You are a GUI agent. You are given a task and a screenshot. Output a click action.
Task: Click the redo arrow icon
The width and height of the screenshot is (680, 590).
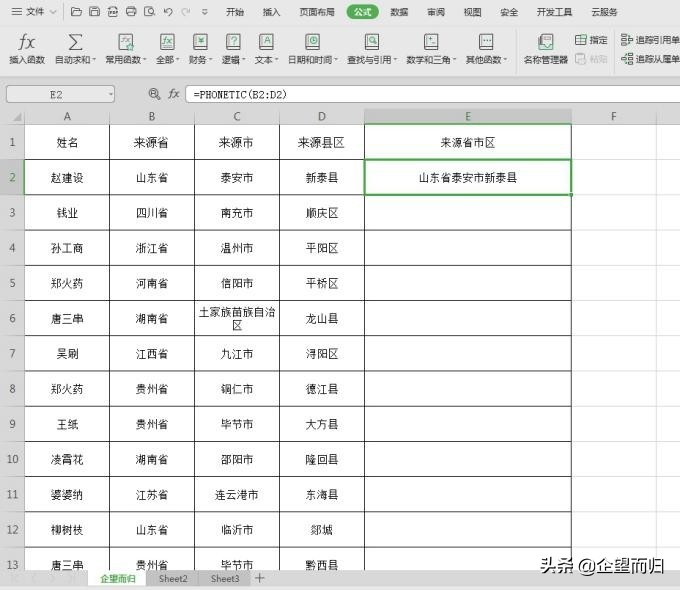pos(186,12)
